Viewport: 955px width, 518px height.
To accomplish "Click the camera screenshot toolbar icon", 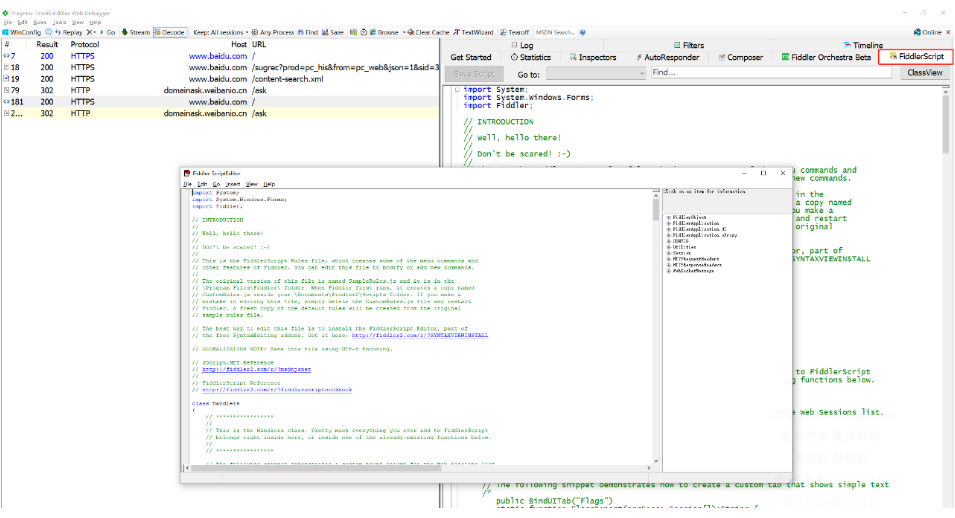I will (353, 32).
